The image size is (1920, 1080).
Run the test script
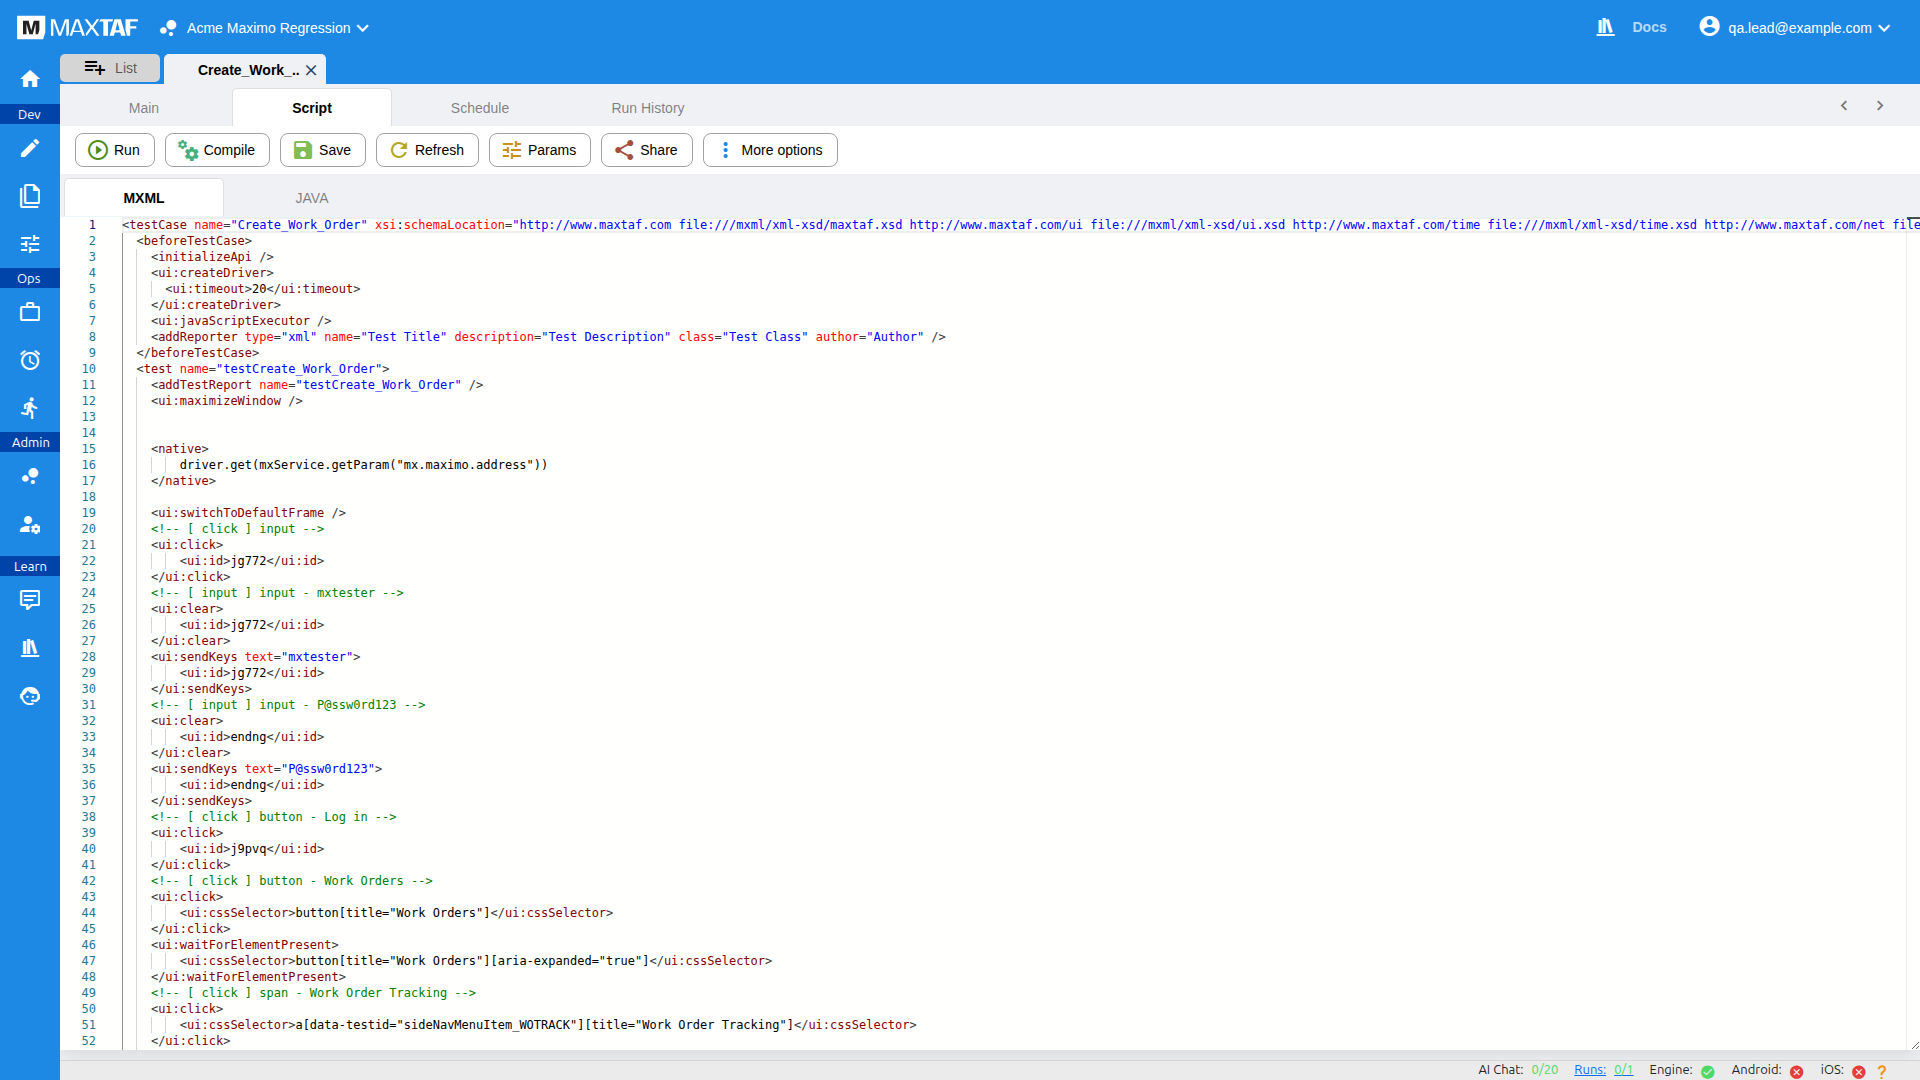click(x=115, y=150)
